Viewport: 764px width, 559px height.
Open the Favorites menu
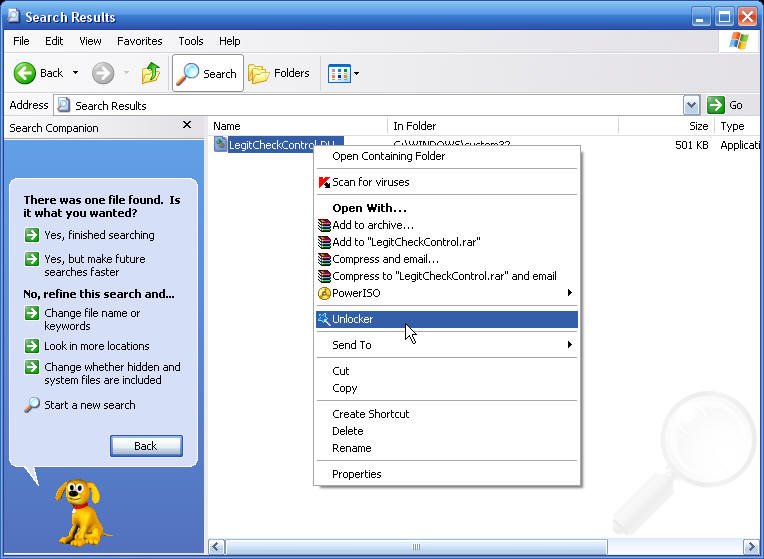tap(139, 41)
